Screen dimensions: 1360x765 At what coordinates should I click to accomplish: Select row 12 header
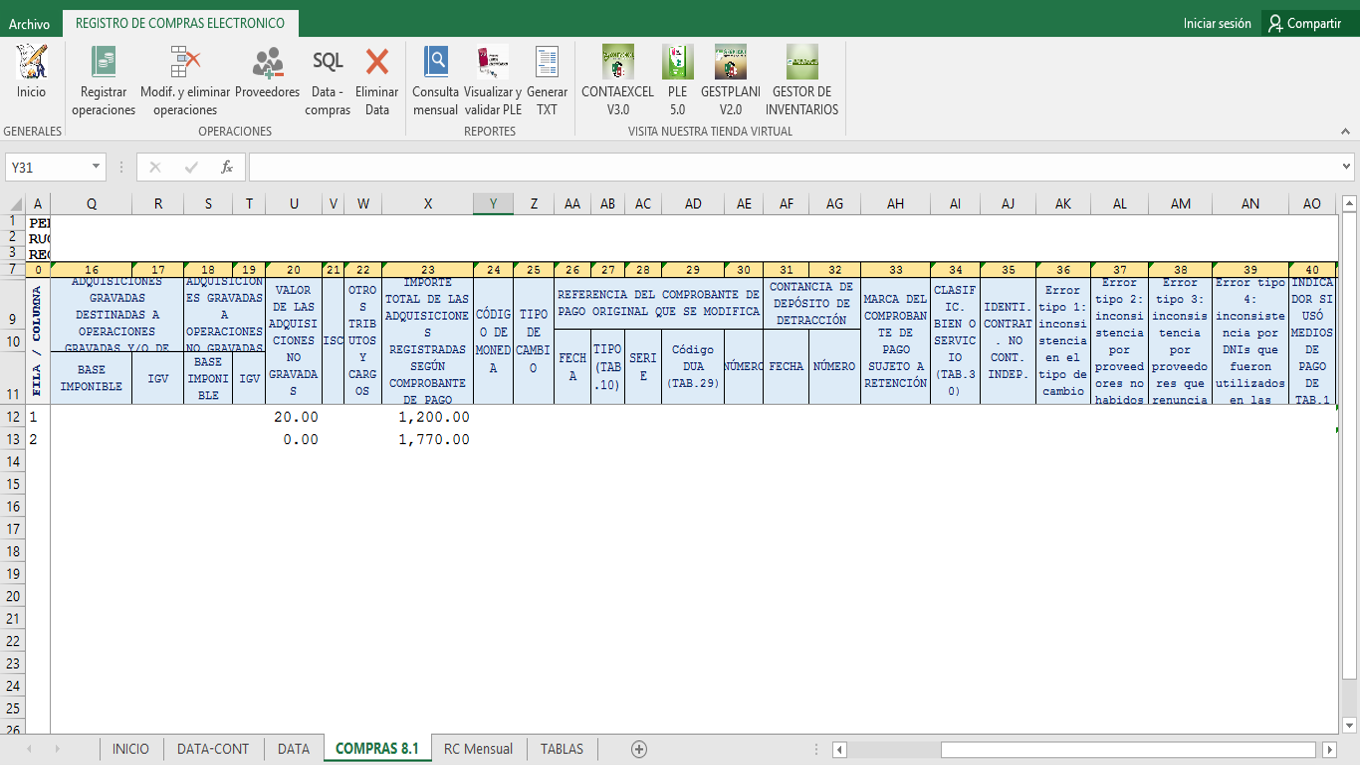[x=13, y=417]
